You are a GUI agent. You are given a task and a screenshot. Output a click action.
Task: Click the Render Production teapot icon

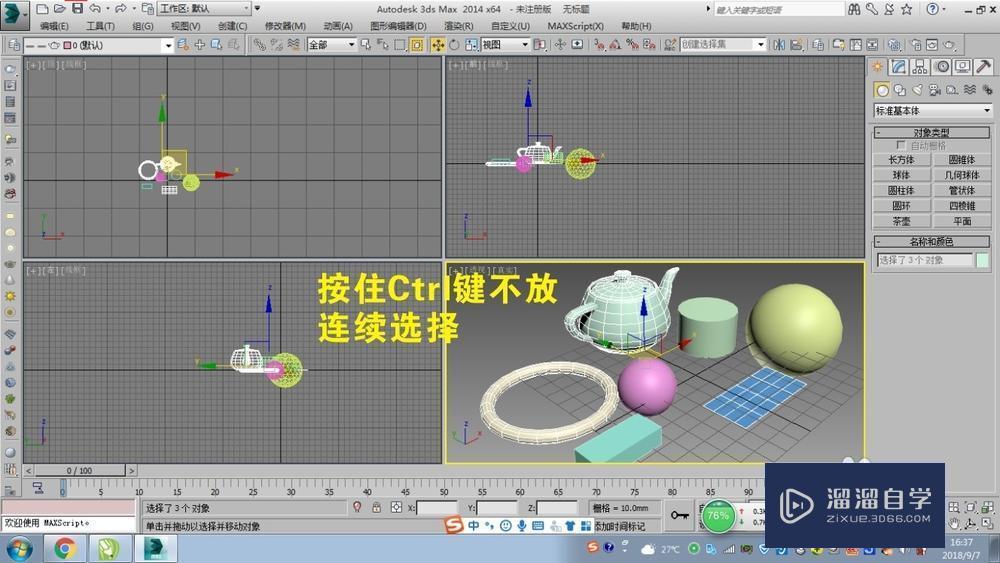point(950,45)
